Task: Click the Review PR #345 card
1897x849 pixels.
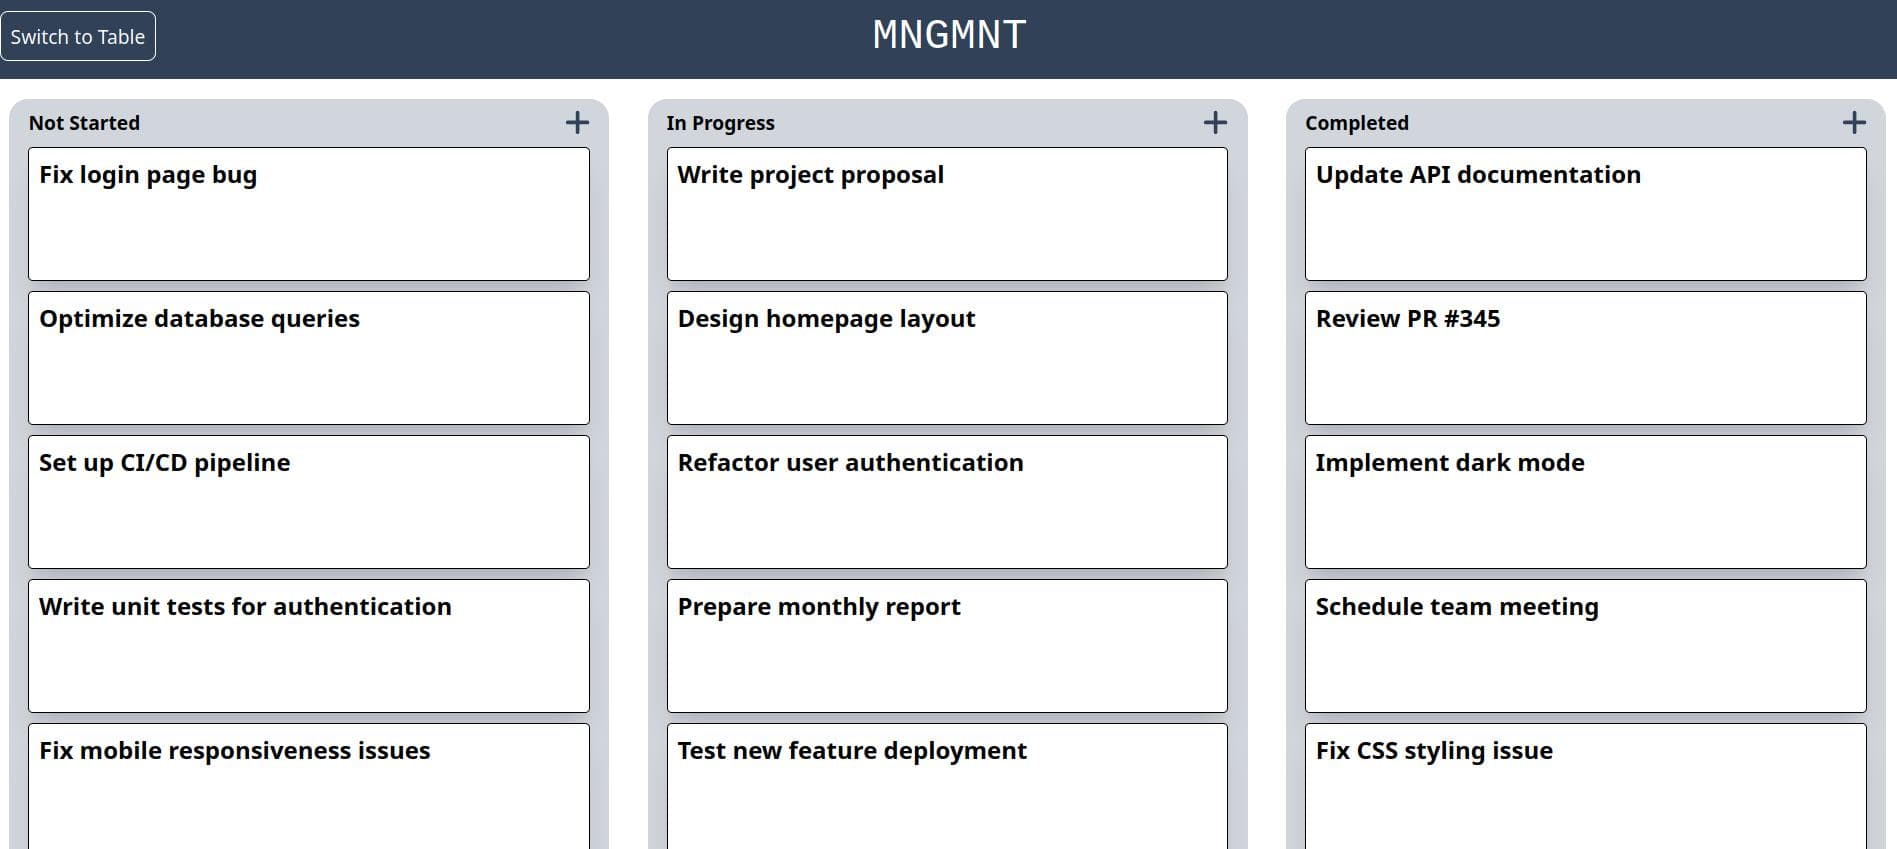Action: click(1585, 358)
